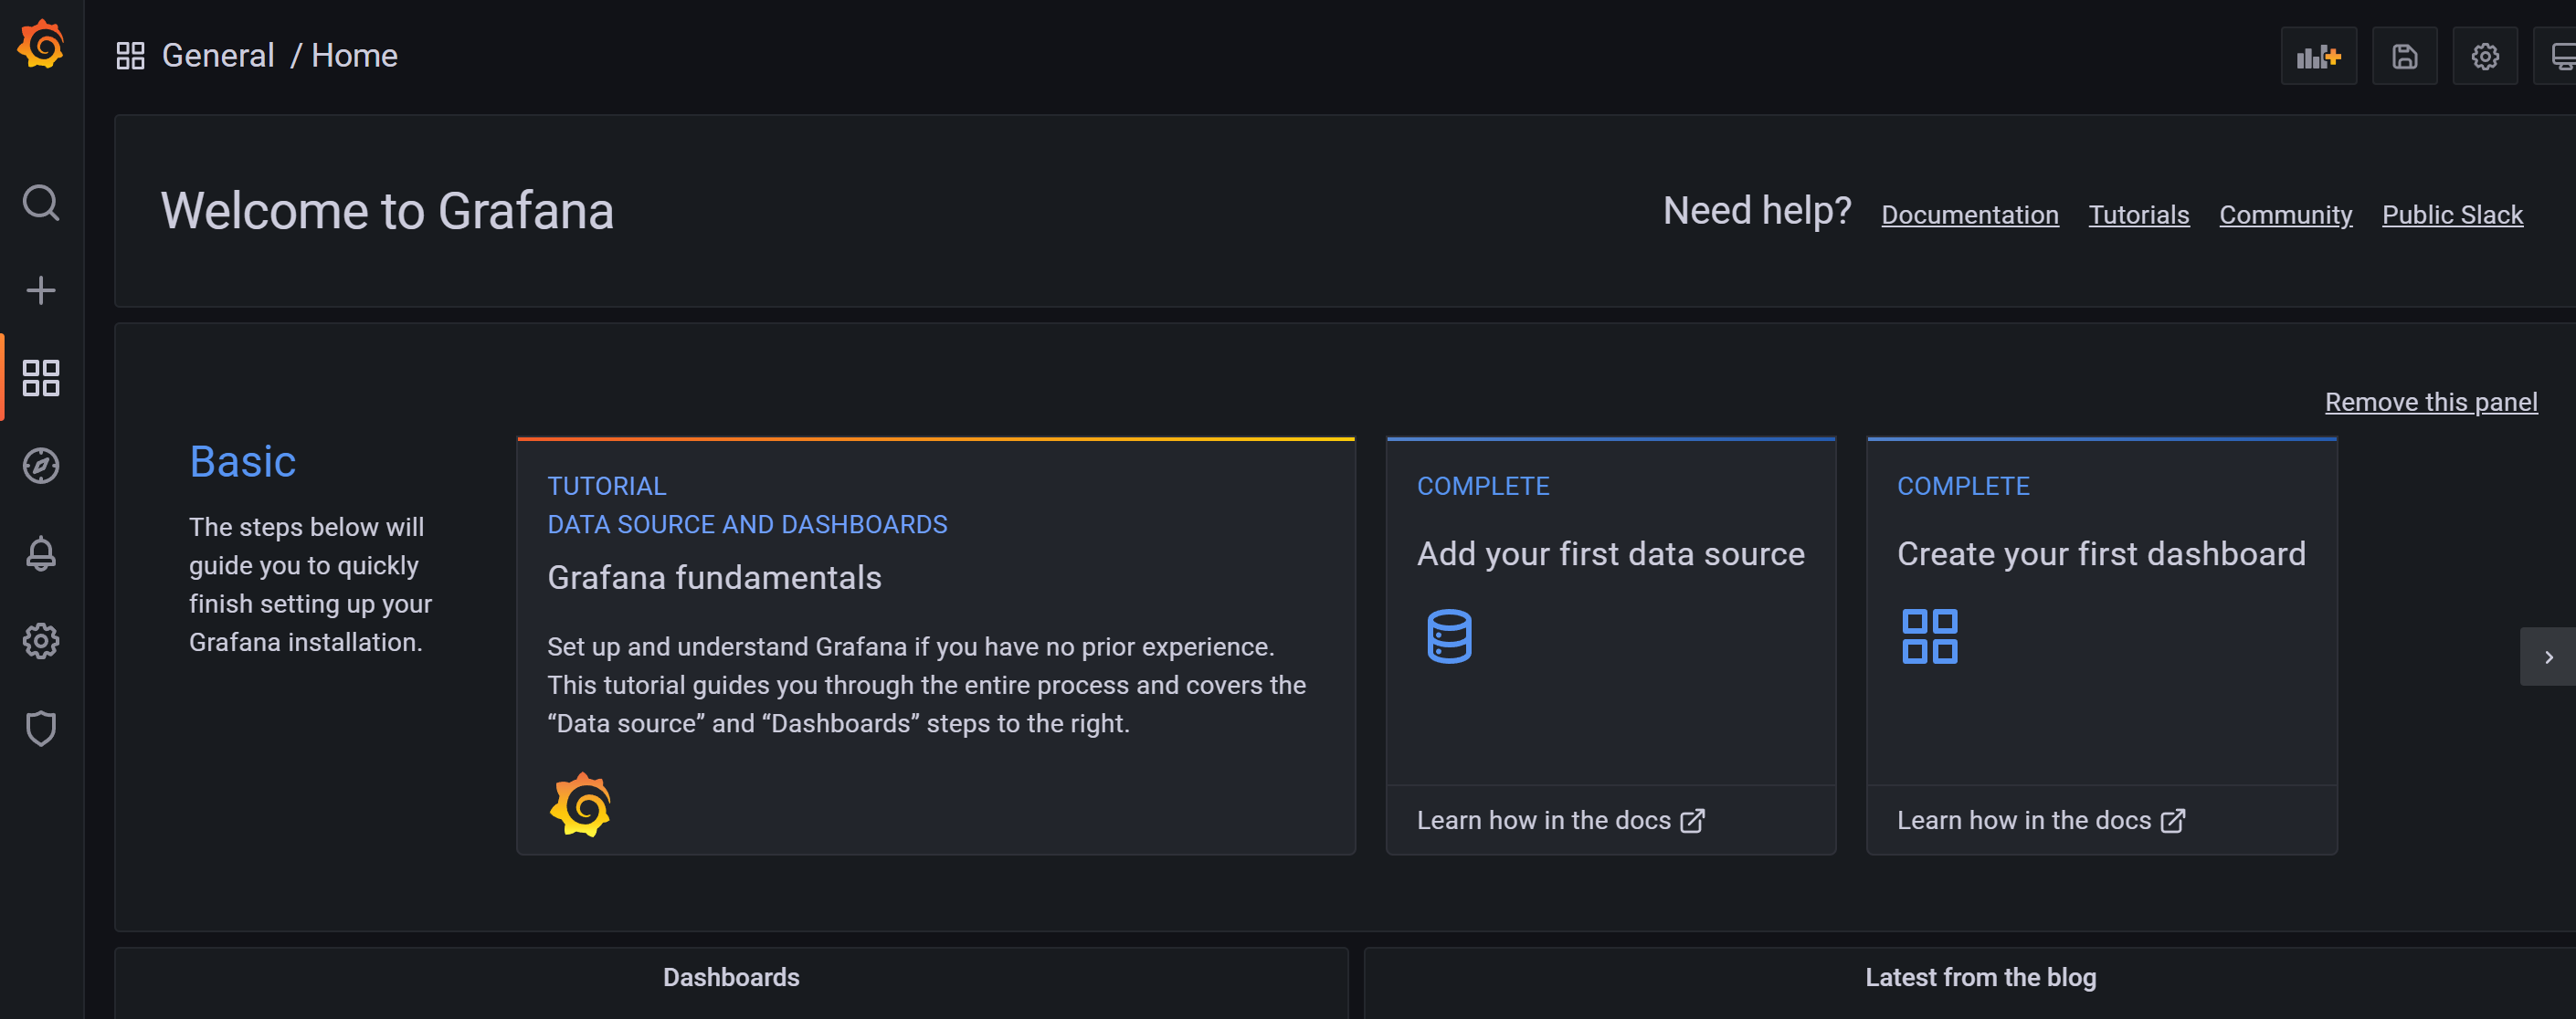The image size is (2576, 1019).
Task: Open Configuration gear in sidebar
Action: 41,641
